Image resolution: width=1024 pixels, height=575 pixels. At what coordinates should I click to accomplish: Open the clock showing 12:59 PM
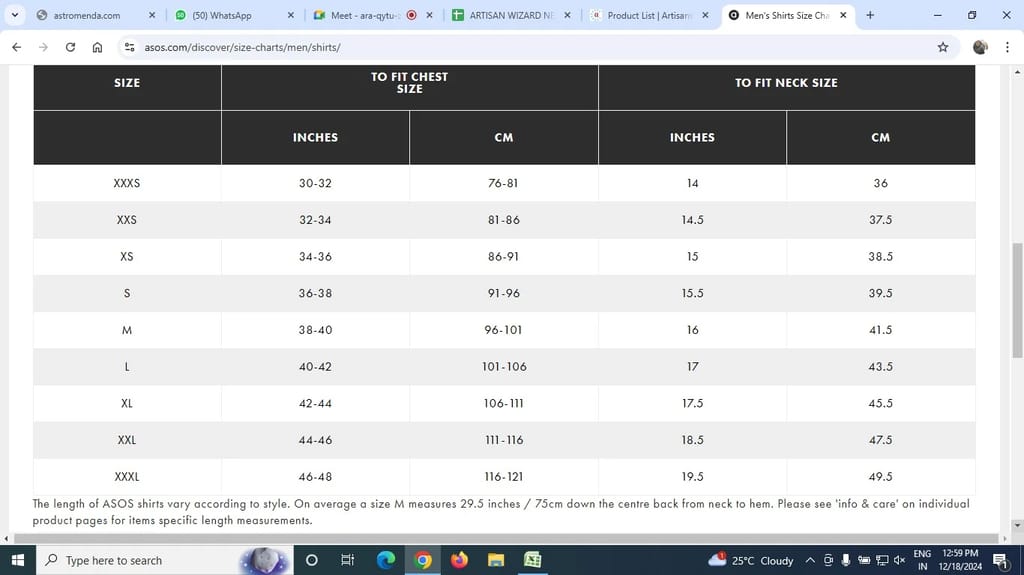(x=960, y=560)
